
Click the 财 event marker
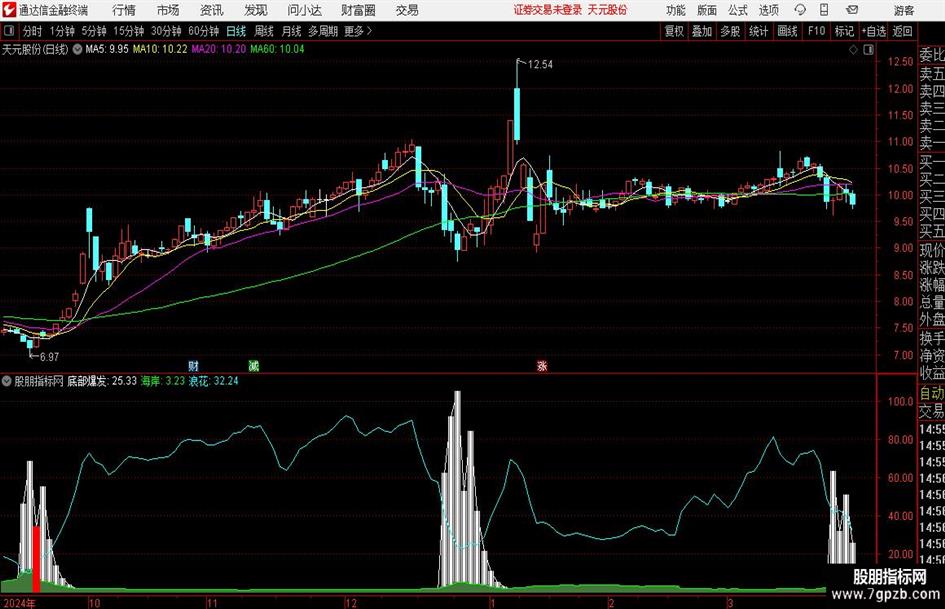point(193,365)
